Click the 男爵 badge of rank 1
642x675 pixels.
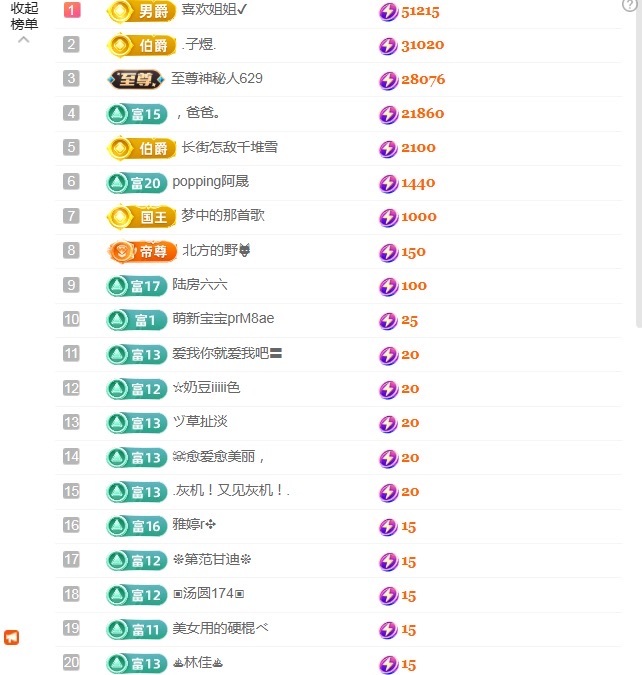141,11
